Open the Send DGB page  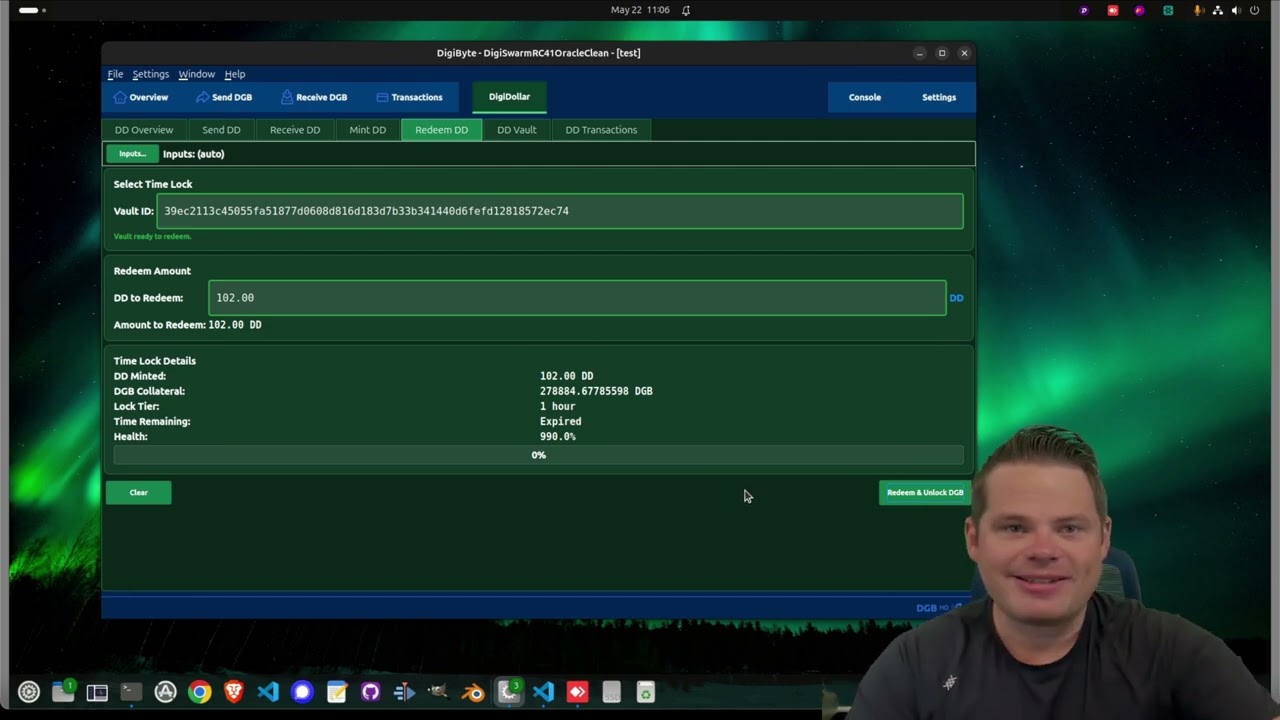(x=224, y=97)
